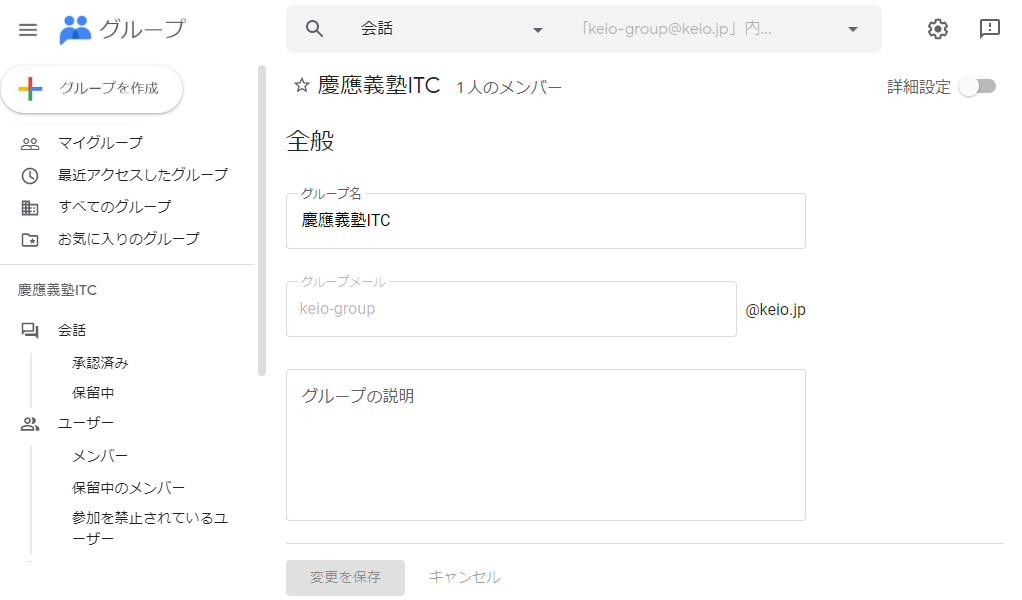
Task: Open the send feedback icon
Action: [989, 29]
